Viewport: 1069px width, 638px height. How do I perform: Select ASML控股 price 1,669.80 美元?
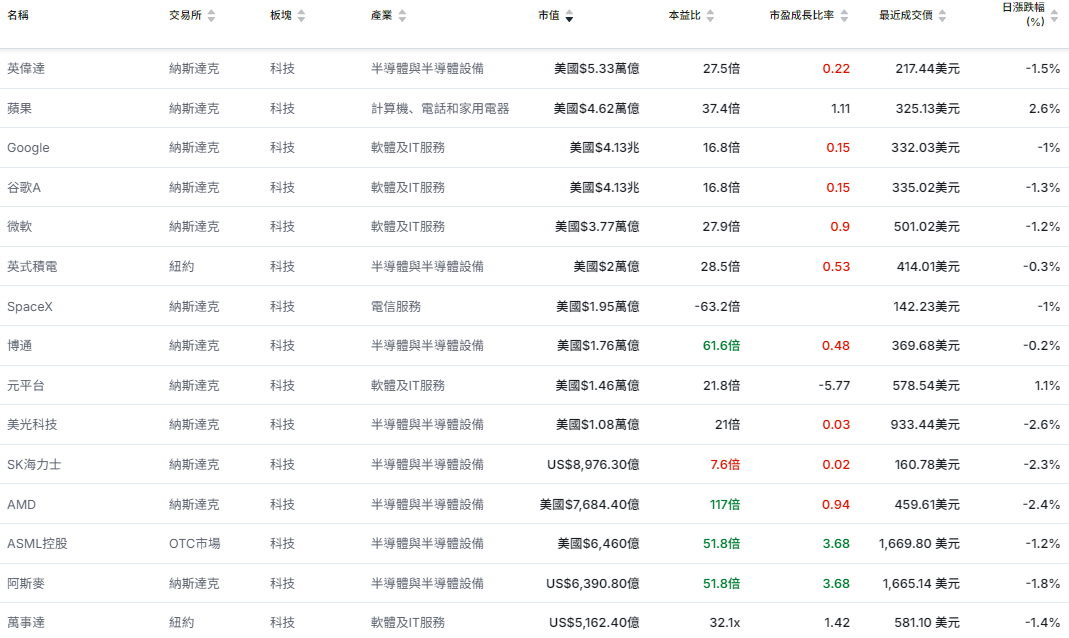tap(920, 544)
